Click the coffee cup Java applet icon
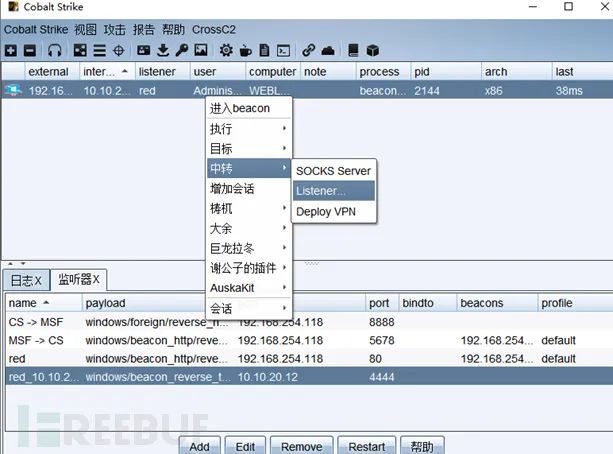Viewport: 613px width, 454px height. (245, 50)
